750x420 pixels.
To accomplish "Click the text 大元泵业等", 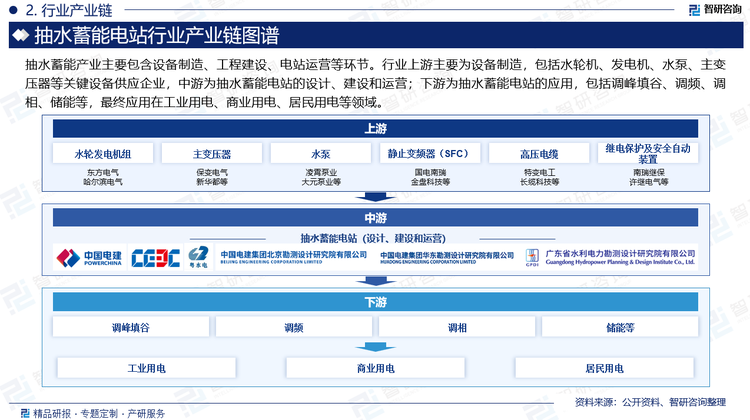I will click(x=321, y=182).
